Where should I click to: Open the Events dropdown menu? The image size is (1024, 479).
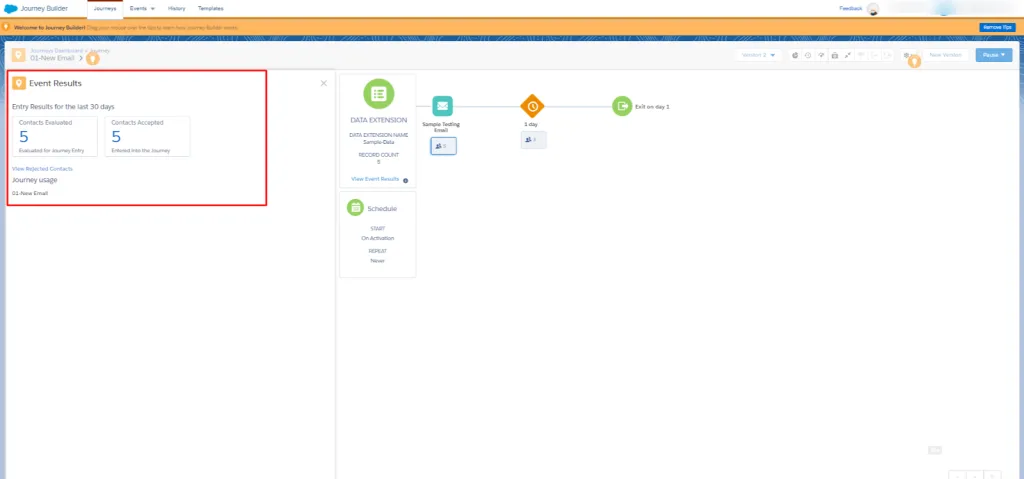click(x=142, y=8)
